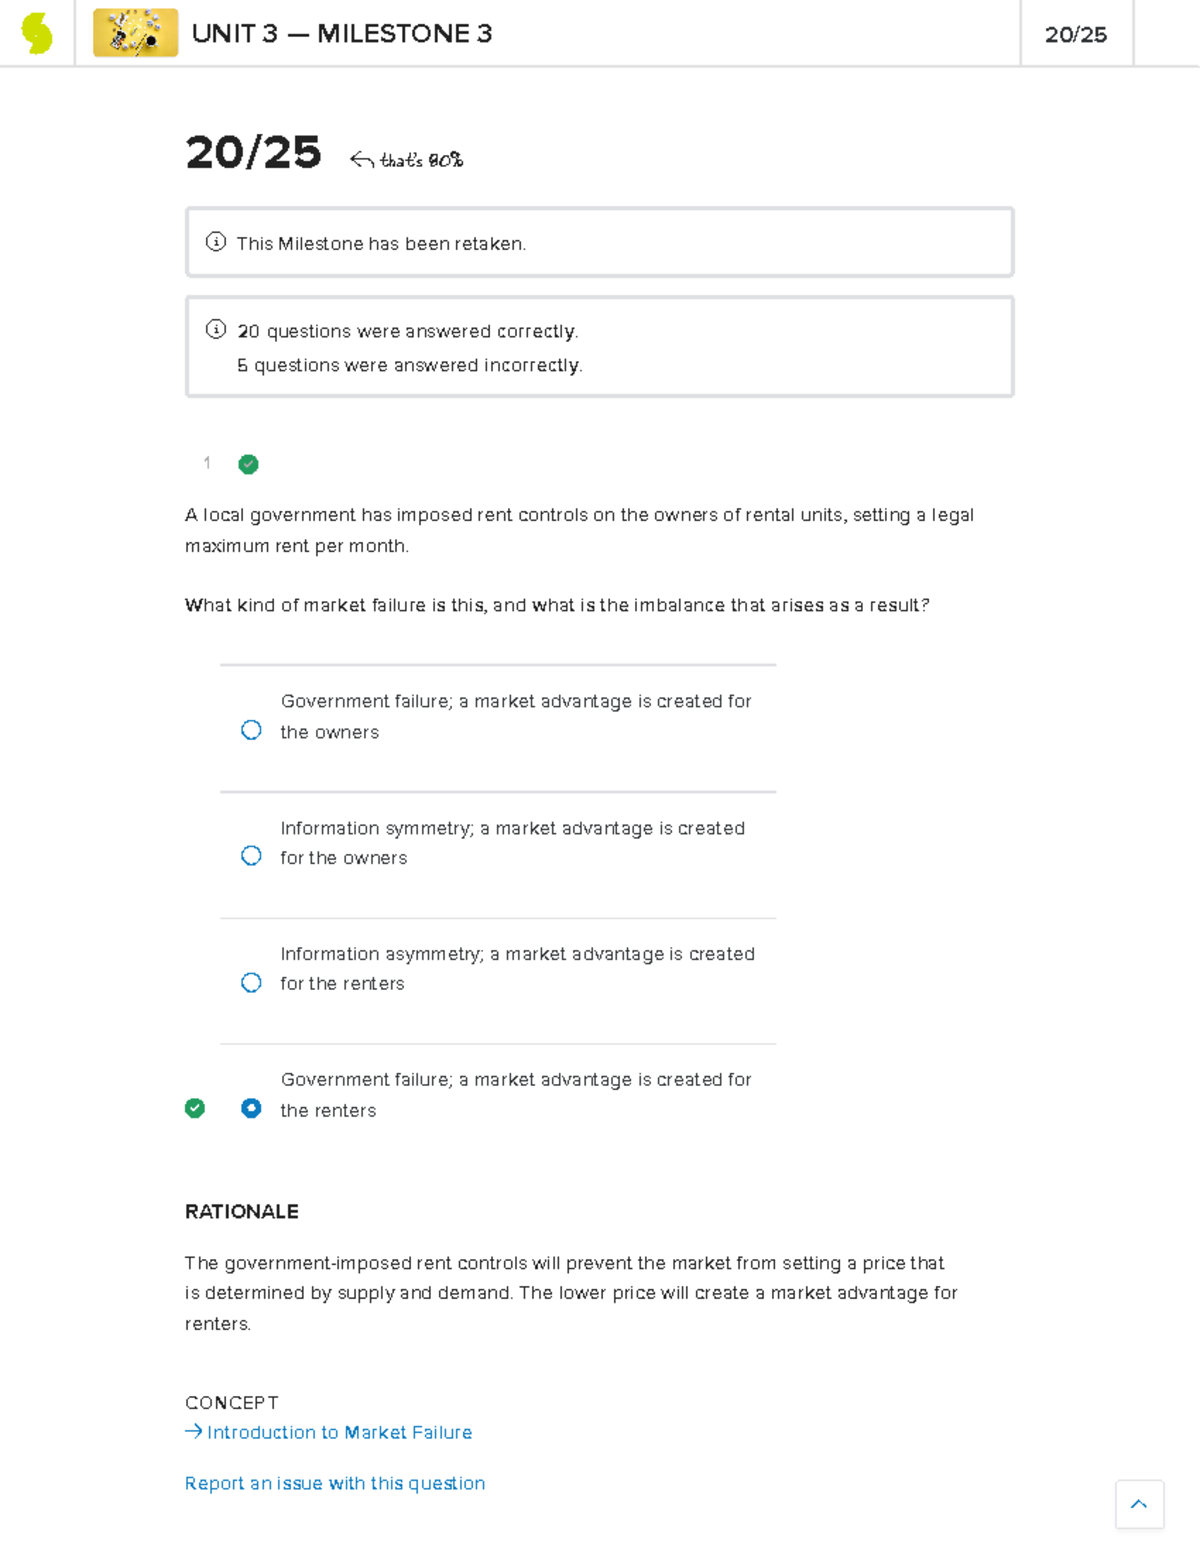Click the large 20/25 score heading
The height and width of the screenshot is (1553, 1200).
pos(253,153)
